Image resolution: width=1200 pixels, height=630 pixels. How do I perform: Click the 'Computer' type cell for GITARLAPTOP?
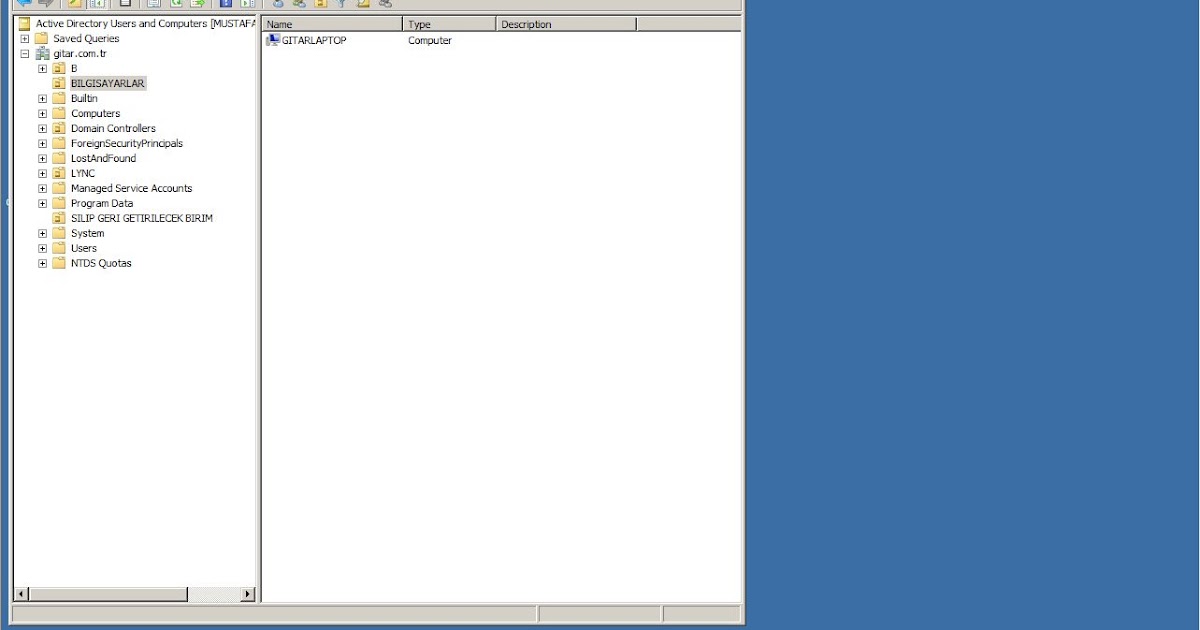coord(430,40)
